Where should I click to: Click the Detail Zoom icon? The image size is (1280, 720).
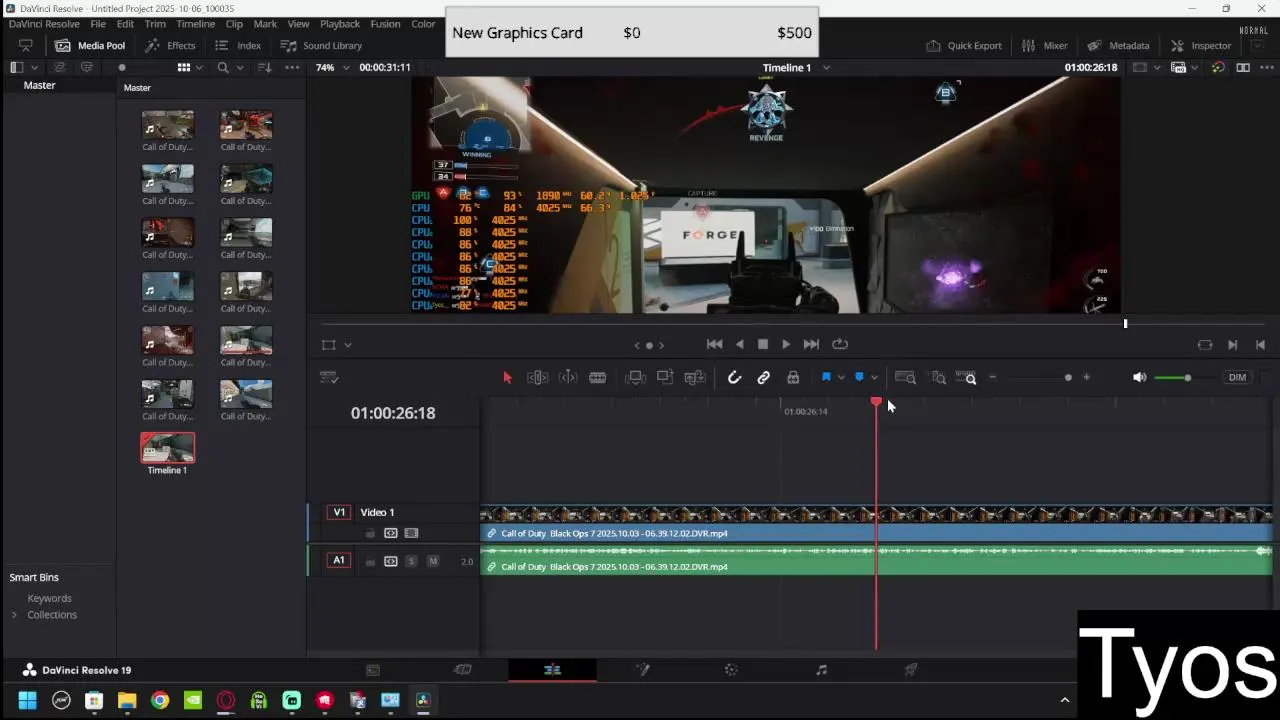(x=938, y=377)
